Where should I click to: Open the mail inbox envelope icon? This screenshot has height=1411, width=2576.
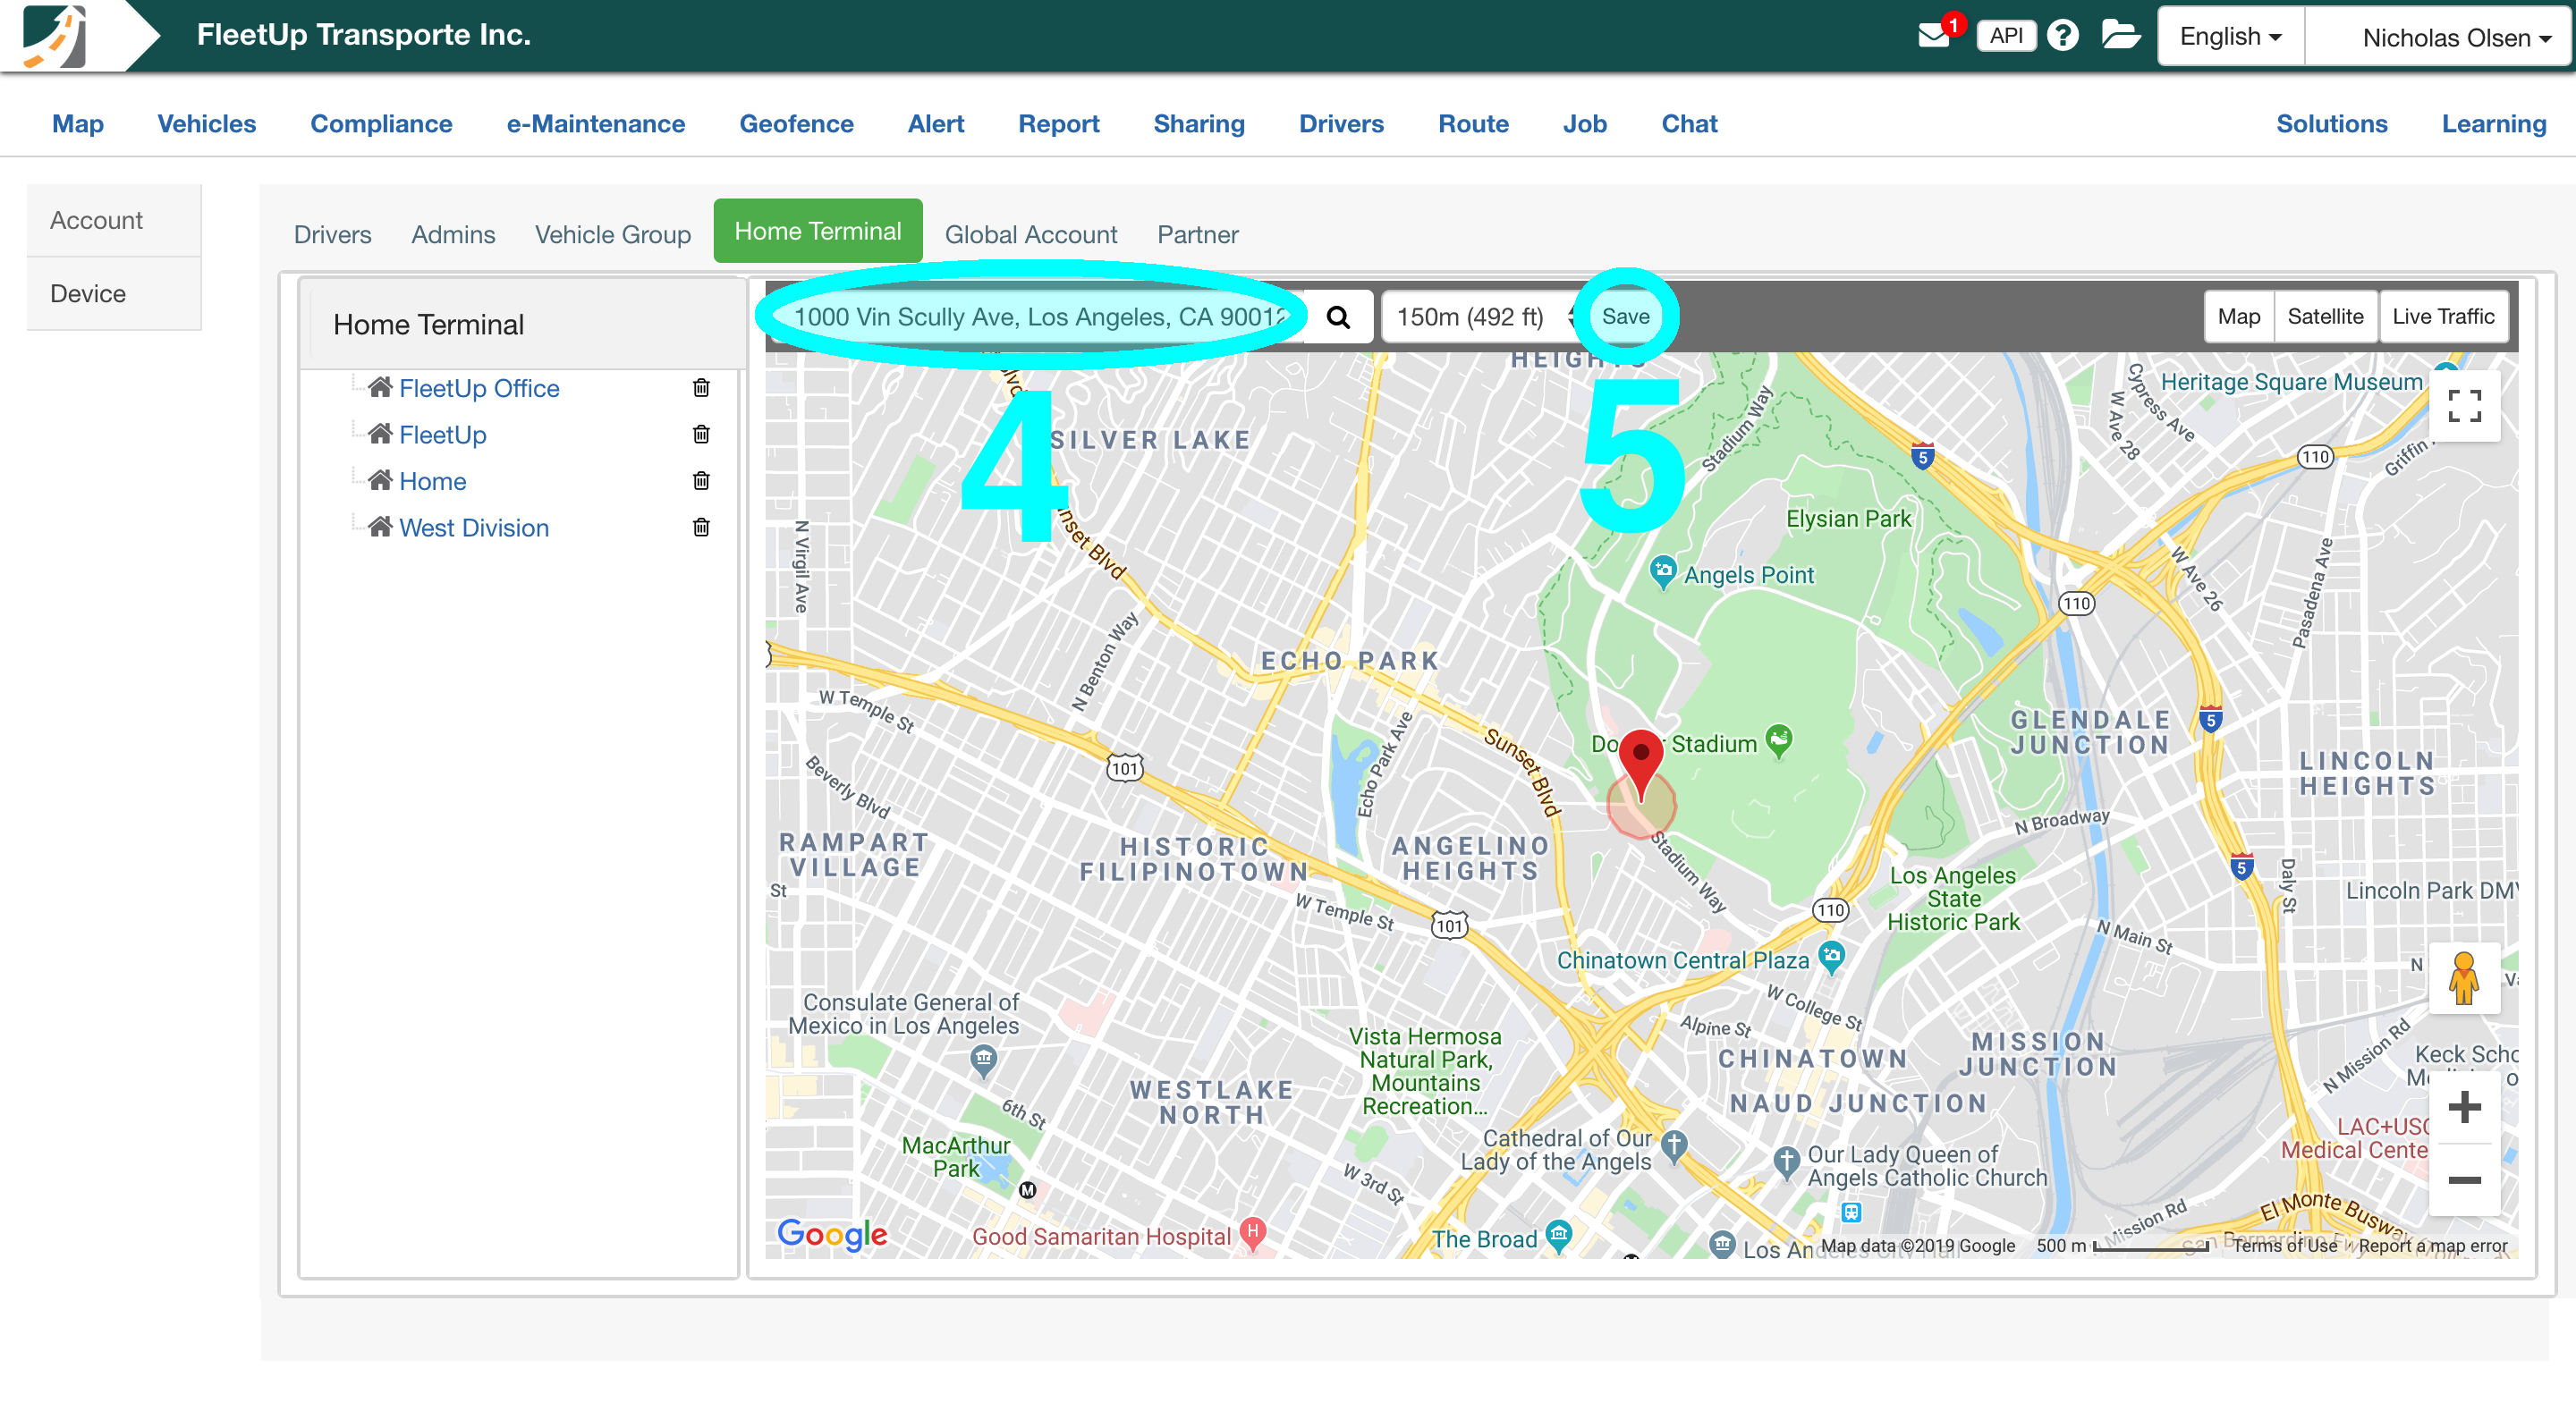click(x=1934, y=36)
